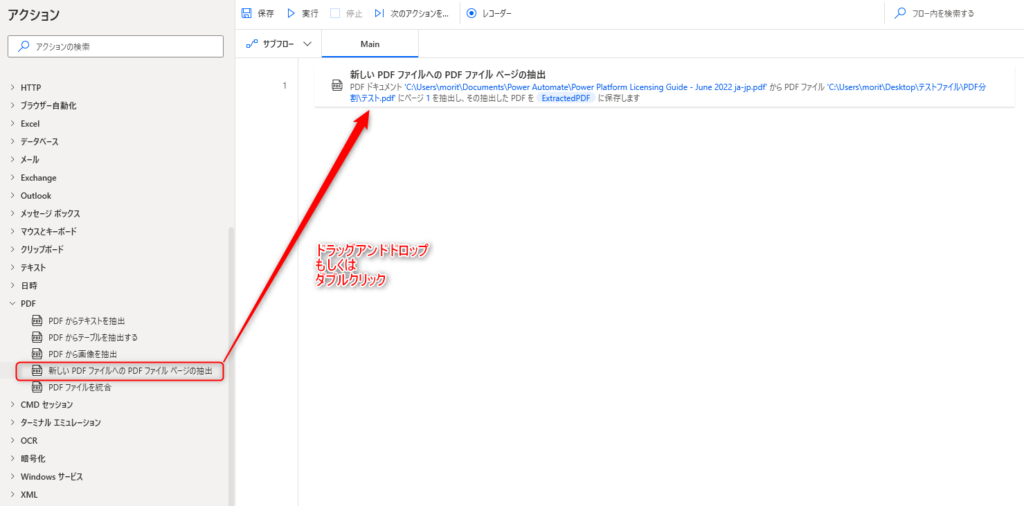Switch to the Main tab
Screen dimensions: 1024x506
coord(370,44)
